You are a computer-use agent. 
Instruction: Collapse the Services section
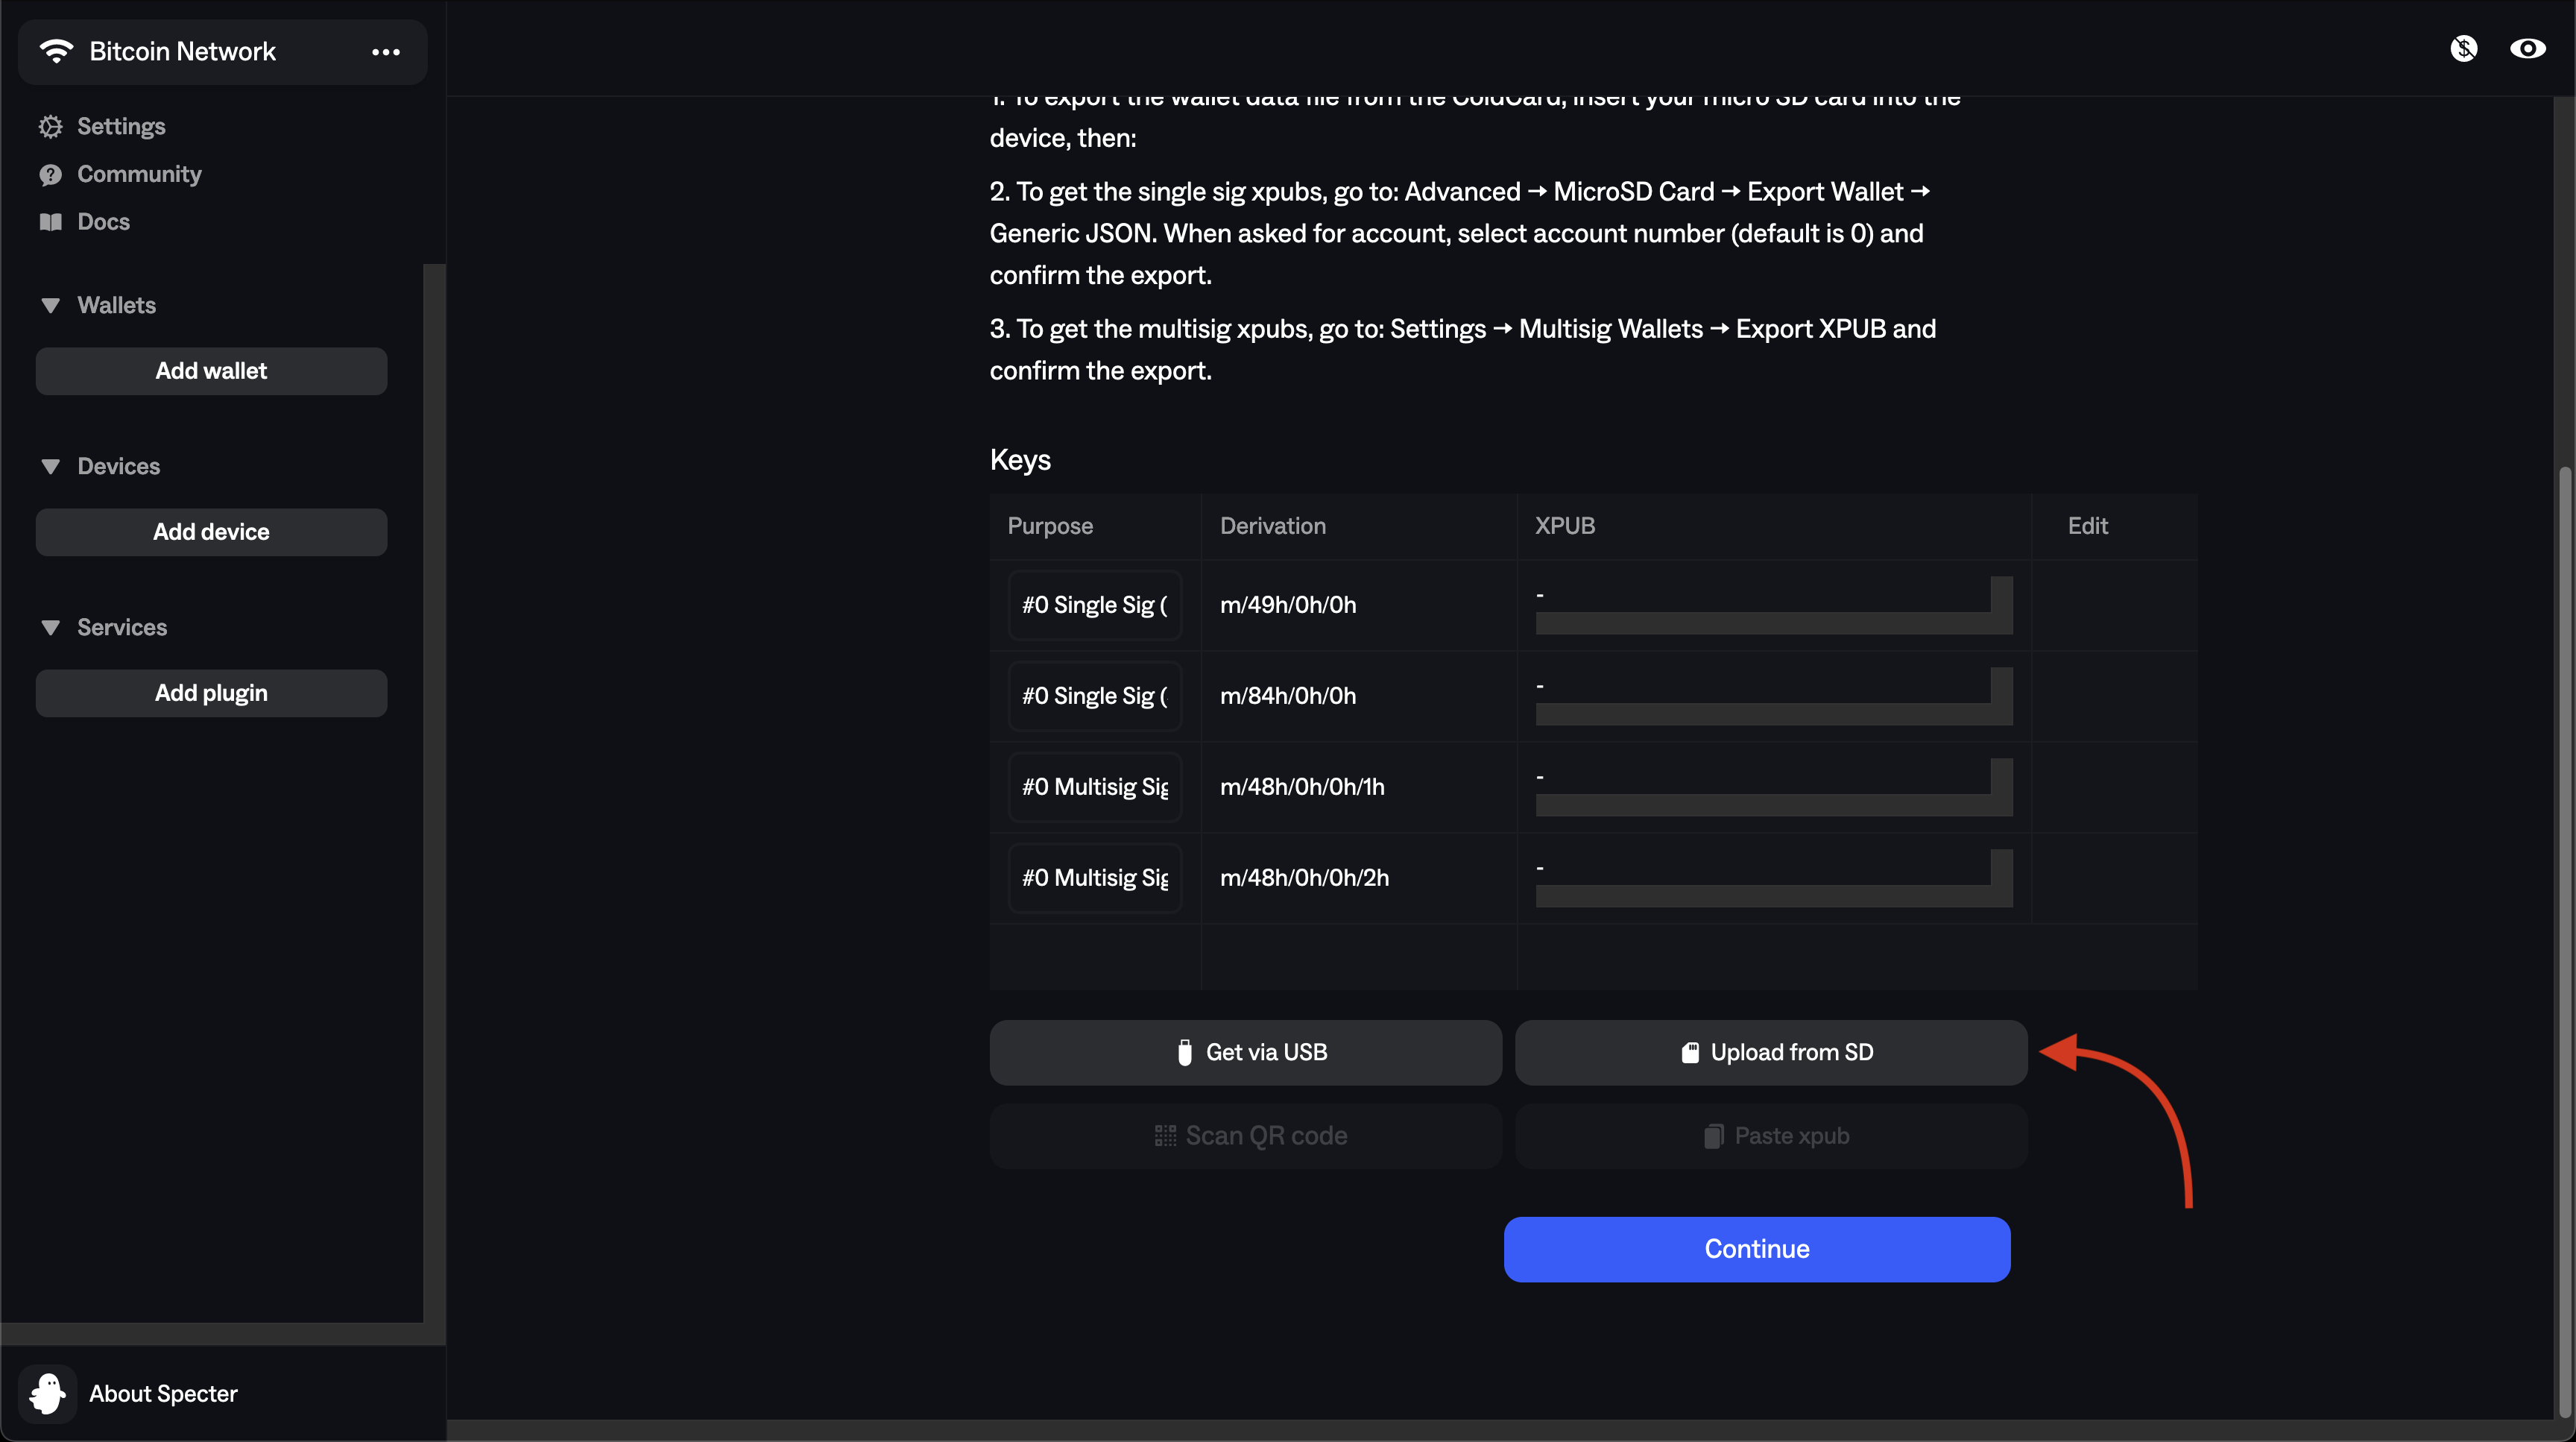tap(51, 627)
